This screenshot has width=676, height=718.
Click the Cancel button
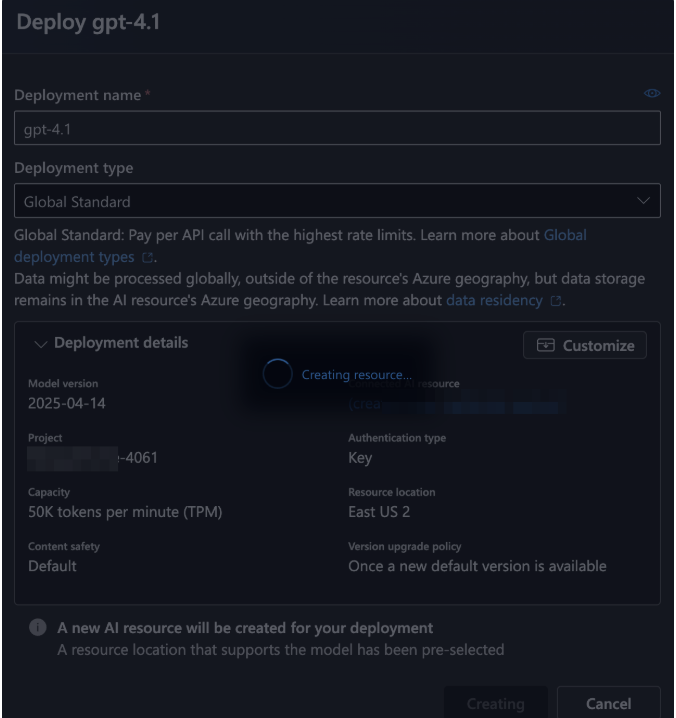(608, 703)
